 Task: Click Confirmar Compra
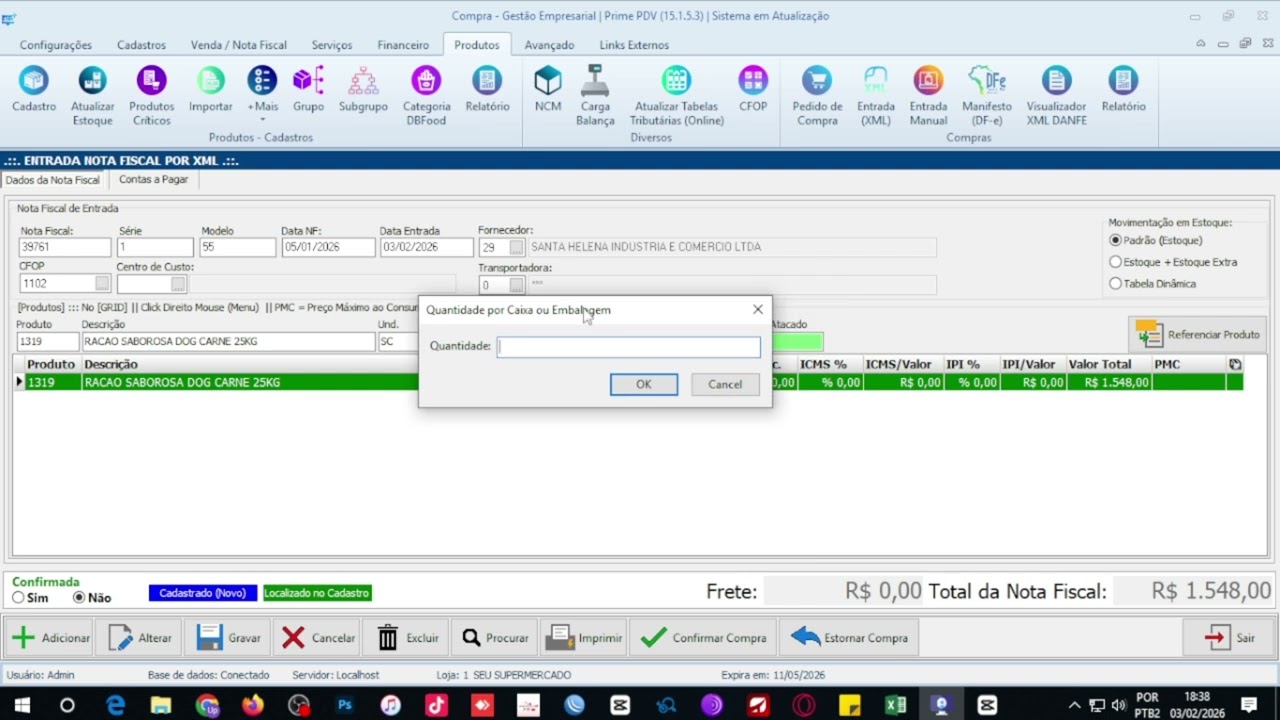click(x=704, y=638)
